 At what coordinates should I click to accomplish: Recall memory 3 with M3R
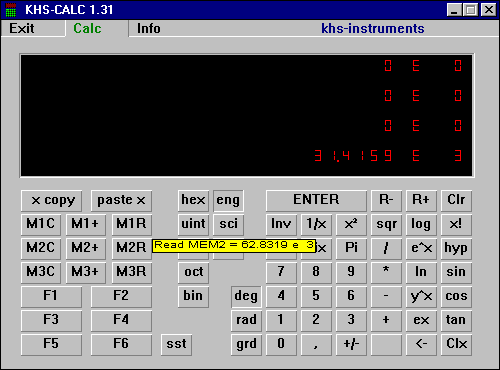coord(132,272)
